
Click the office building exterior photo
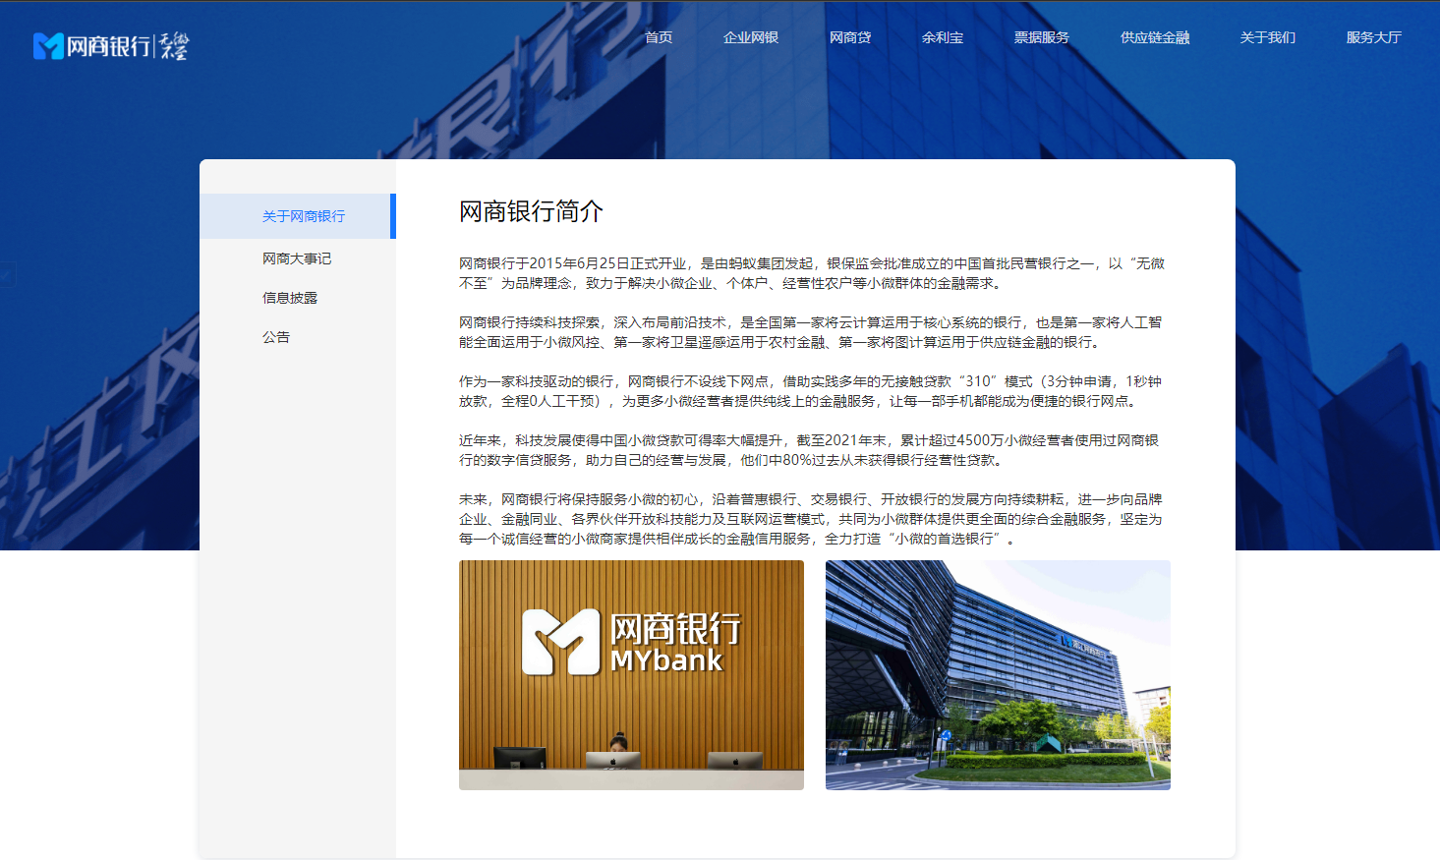997,675
